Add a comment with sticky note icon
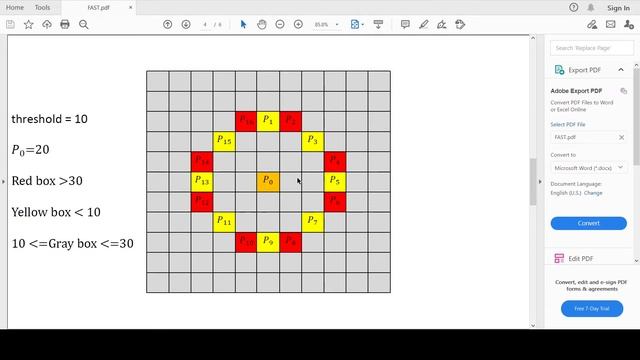 405,24
